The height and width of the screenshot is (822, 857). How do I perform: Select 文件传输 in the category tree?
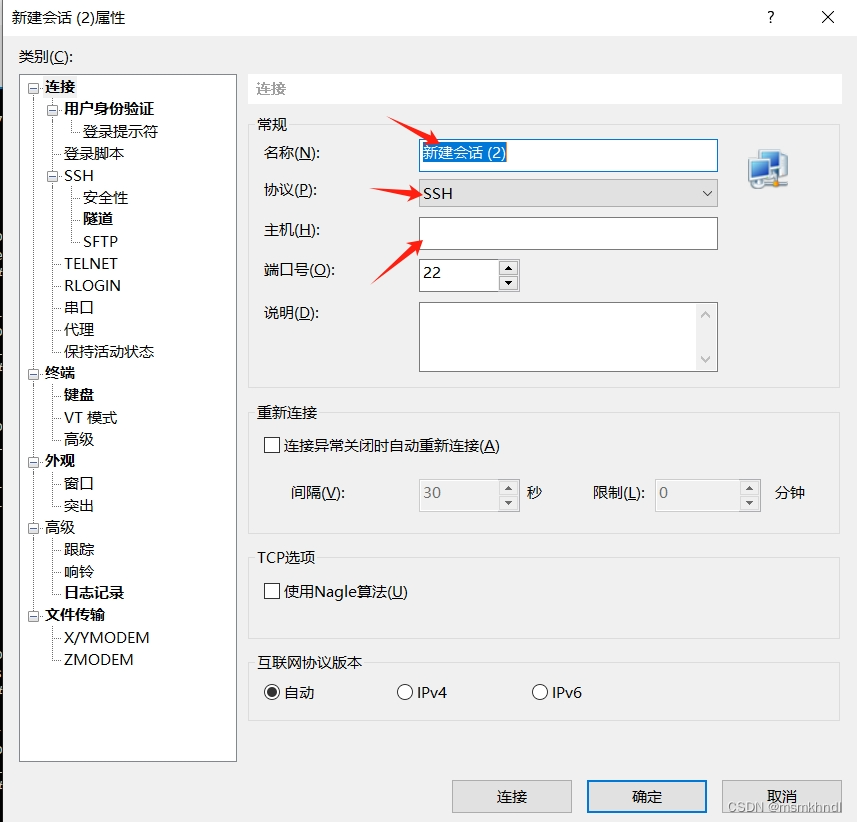click(x=75, y=615)
